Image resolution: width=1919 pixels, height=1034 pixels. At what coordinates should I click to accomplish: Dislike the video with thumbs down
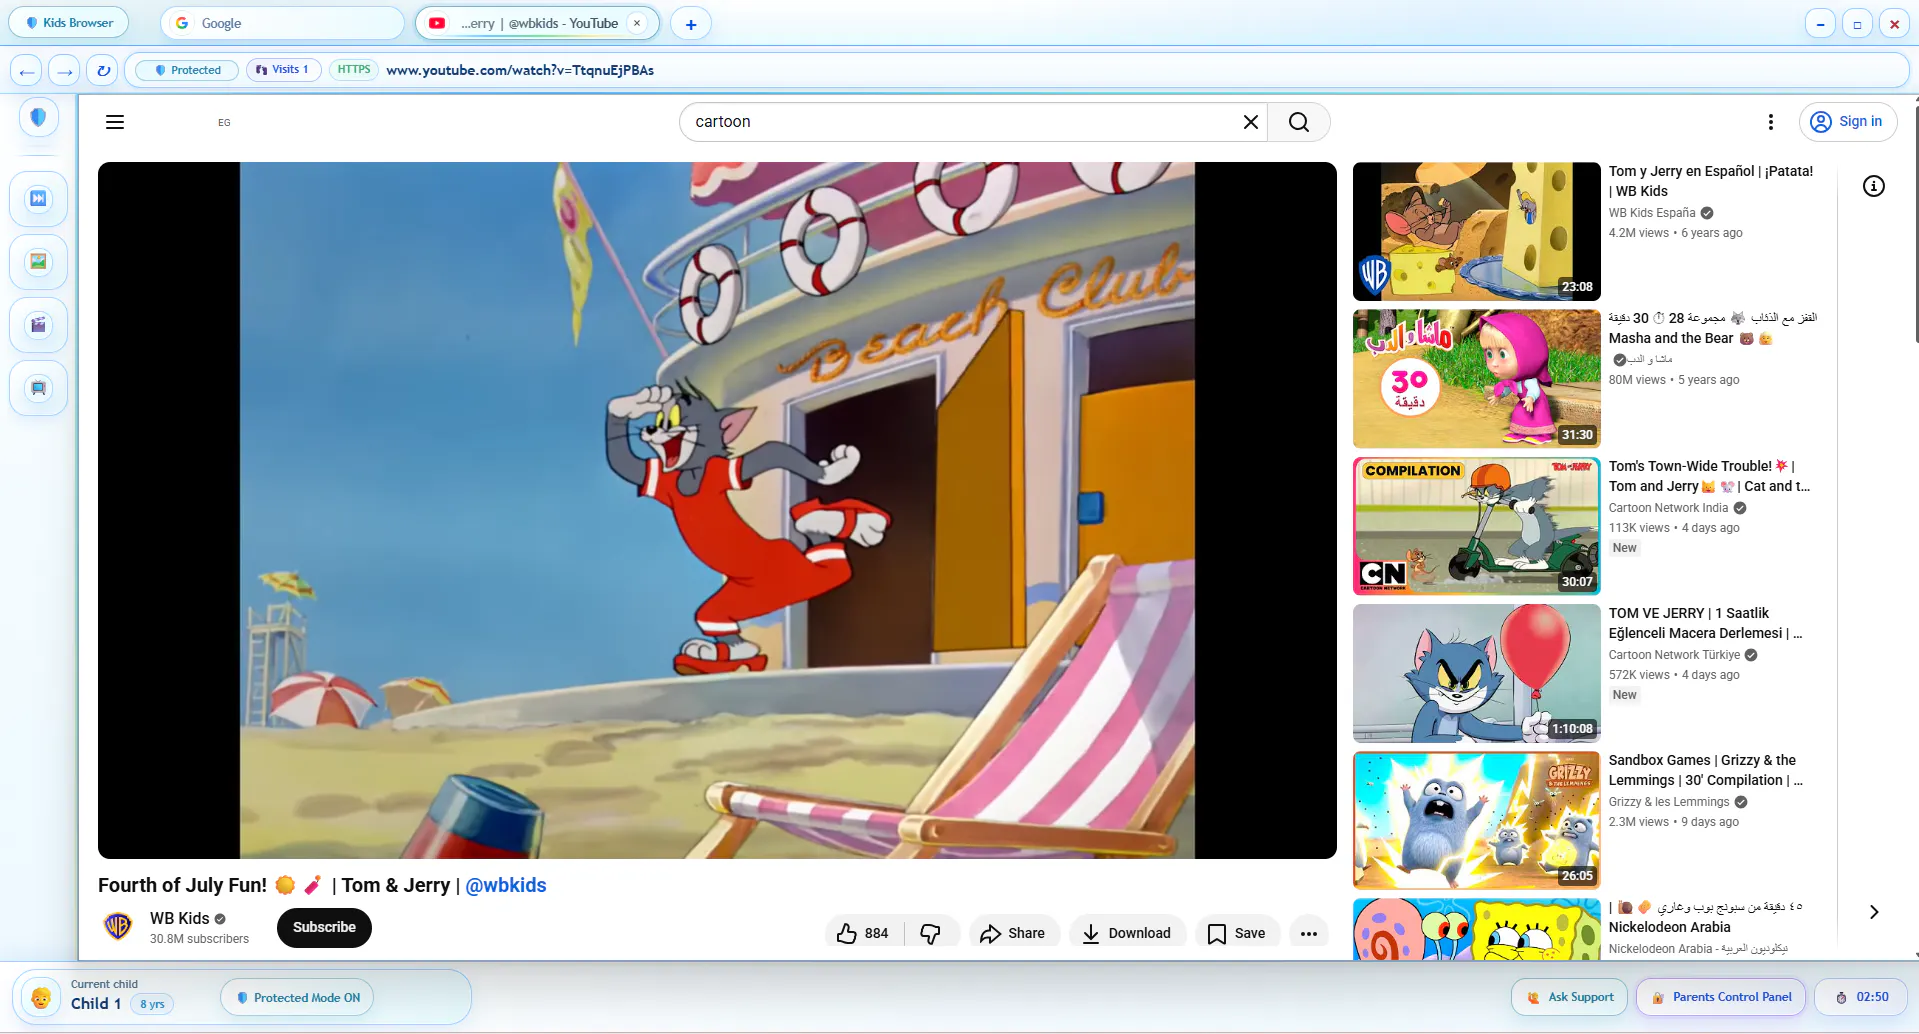click(x=931, y=933)
